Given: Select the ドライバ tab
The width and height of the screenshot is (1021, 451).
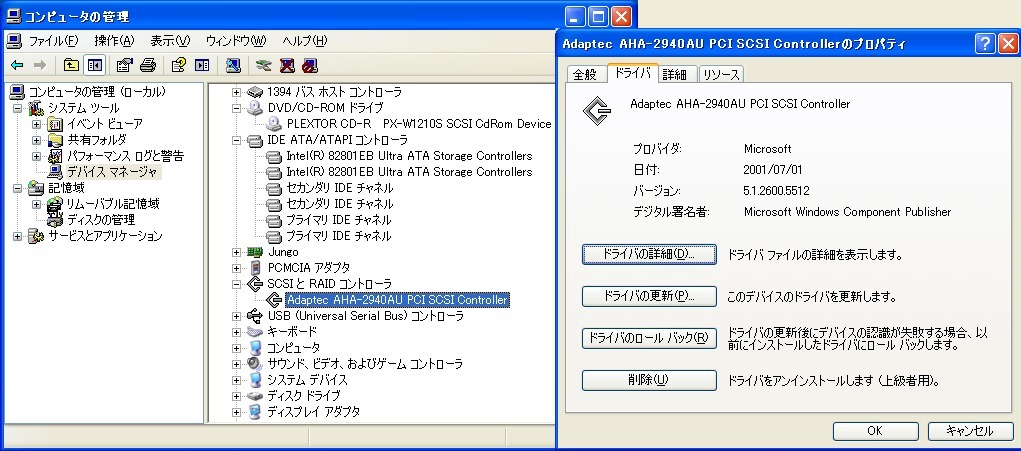Looking at the screenshot, I should point(632,73).
